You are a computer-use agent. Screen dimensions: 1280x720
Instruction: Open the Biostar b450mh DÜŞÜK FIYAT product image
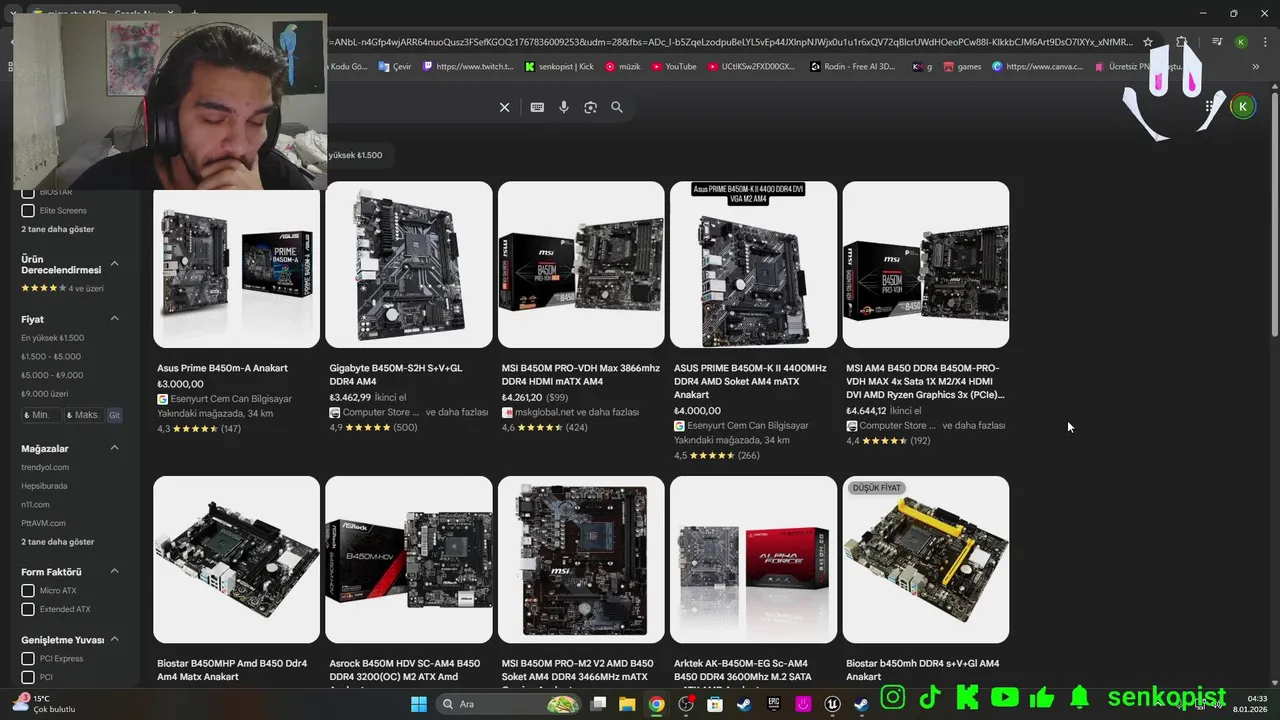pos(926,559)
